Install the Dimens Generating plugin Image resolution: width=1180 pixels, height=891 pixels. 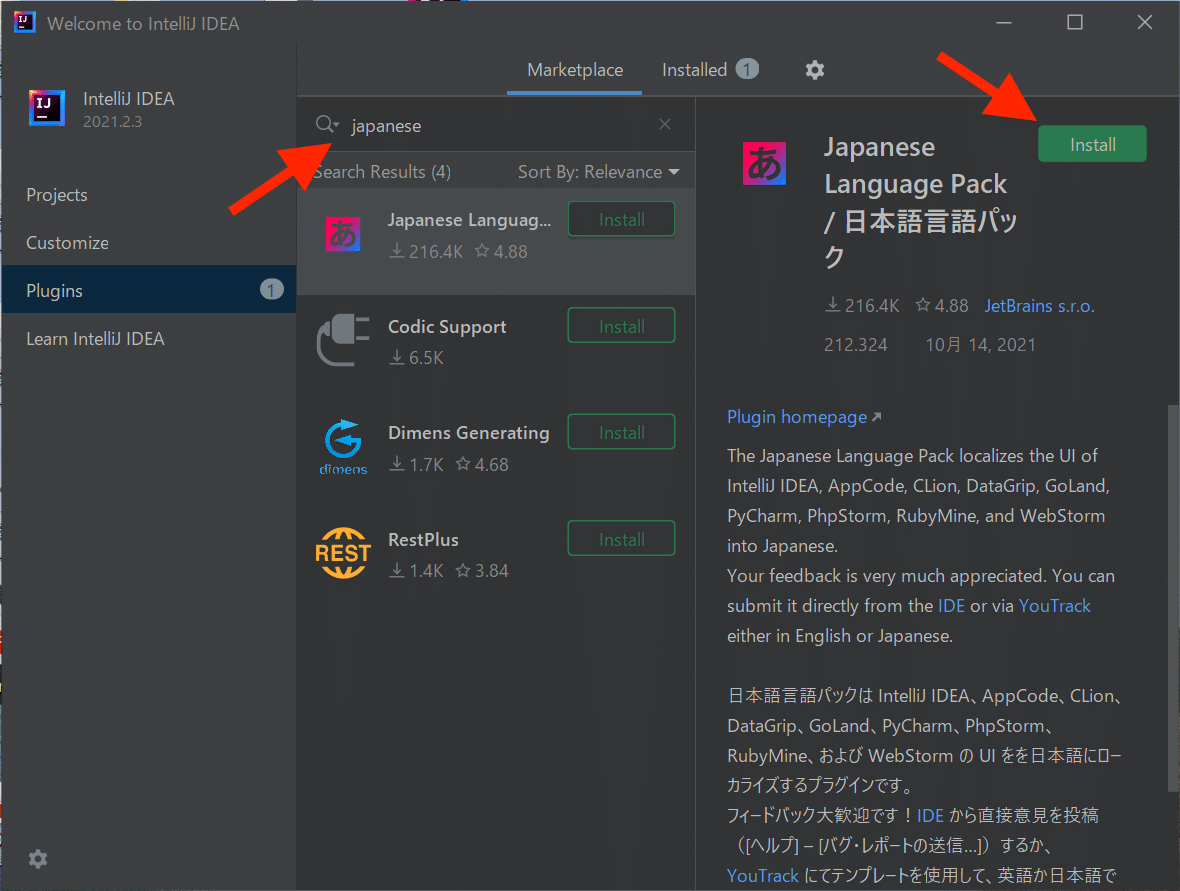point(621,433)
